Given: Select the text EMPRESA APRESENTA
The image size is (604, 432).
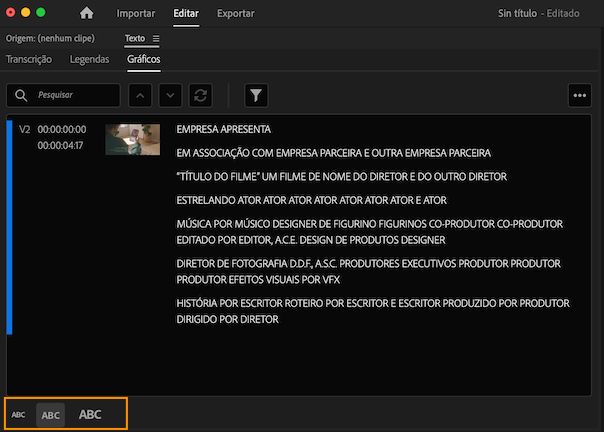Looking at the screenshot, I should coord(223,129).
